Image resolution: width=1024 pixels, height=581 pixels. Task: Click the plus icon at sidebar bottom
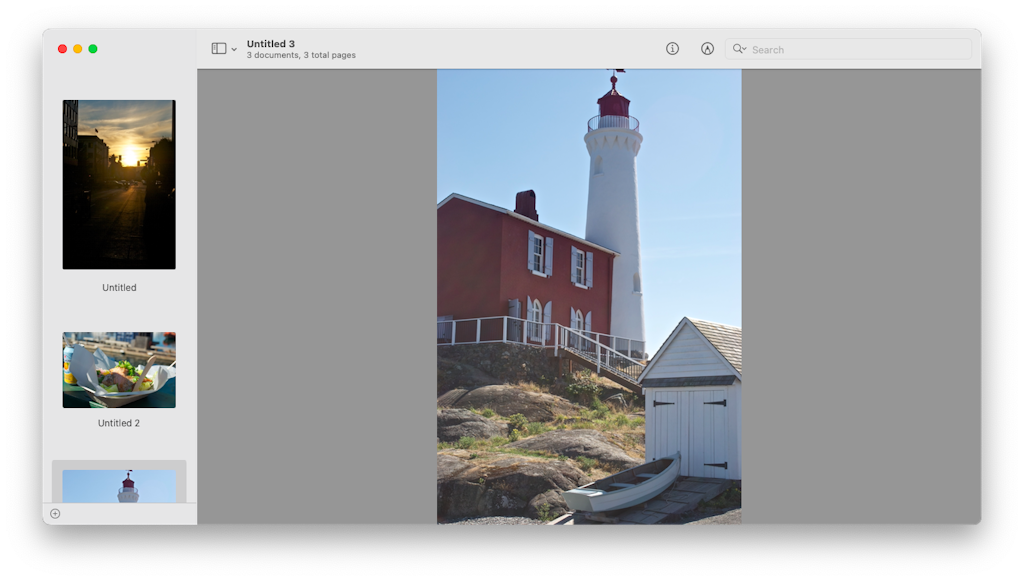[54, 513]
